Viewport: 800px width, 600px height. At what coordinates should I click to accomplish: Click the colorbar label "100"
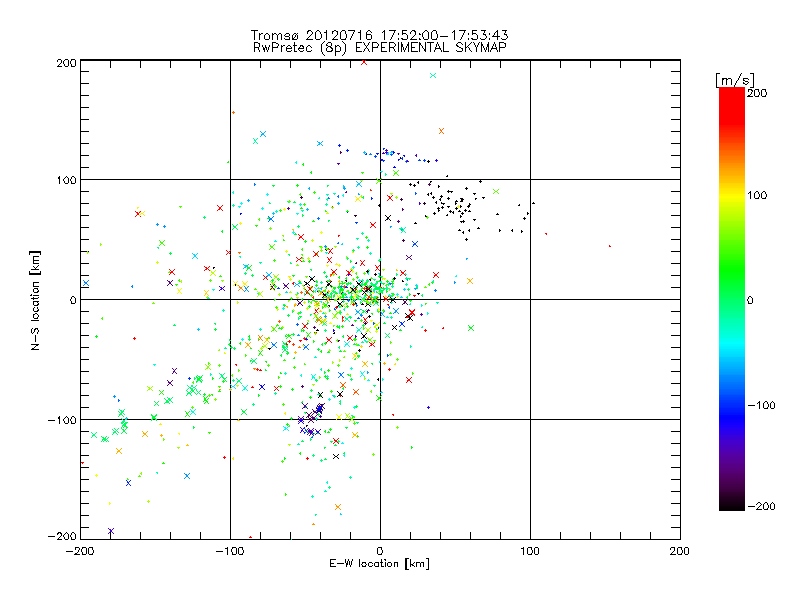tap(757, 195)
